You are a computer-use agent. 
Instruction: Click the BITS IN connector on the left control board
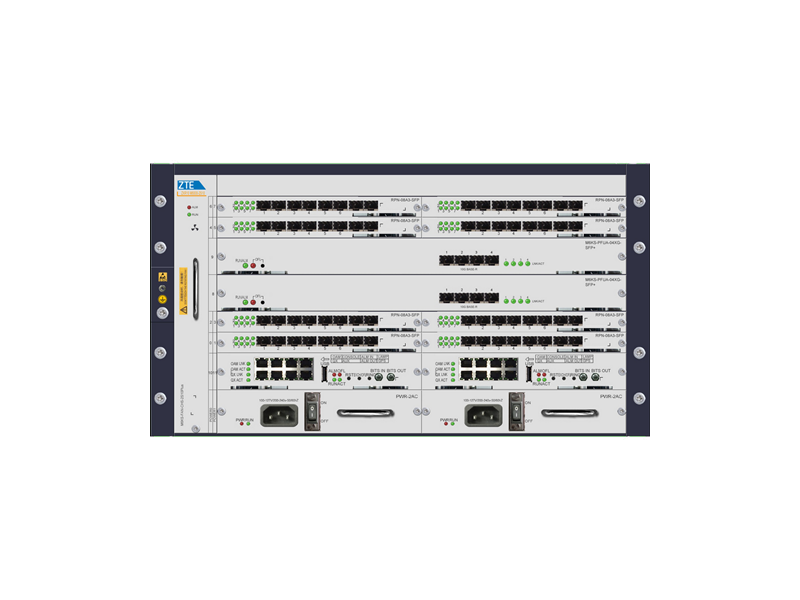pos(379,377)
